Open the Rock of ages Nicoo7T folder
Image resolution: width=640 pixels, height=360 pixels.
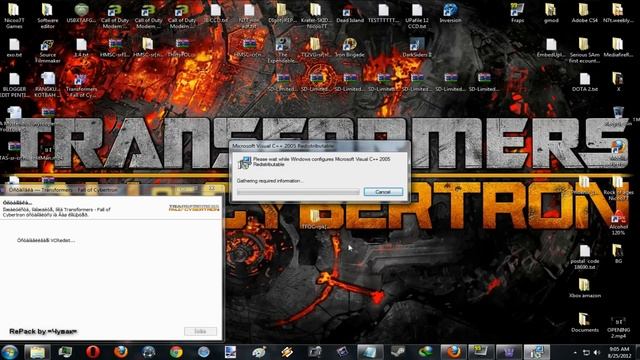tap(618, 189)
